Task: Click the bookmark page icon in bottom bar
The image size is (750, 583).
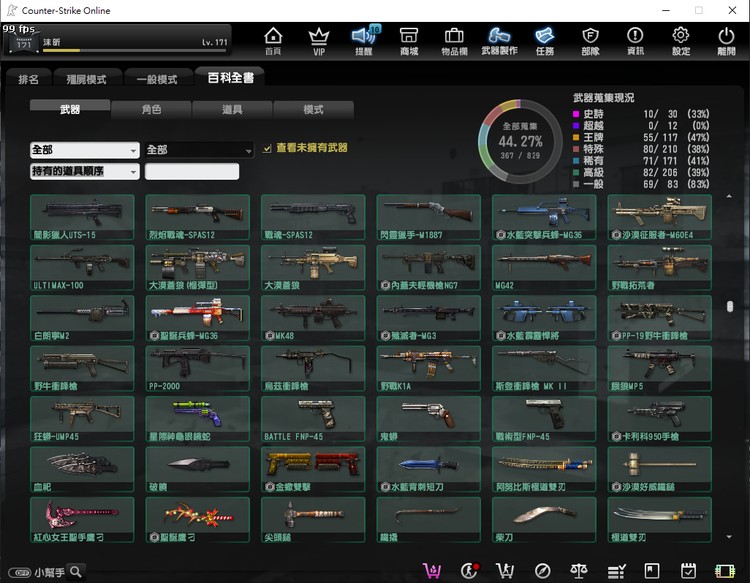Action: click(652, 571)
